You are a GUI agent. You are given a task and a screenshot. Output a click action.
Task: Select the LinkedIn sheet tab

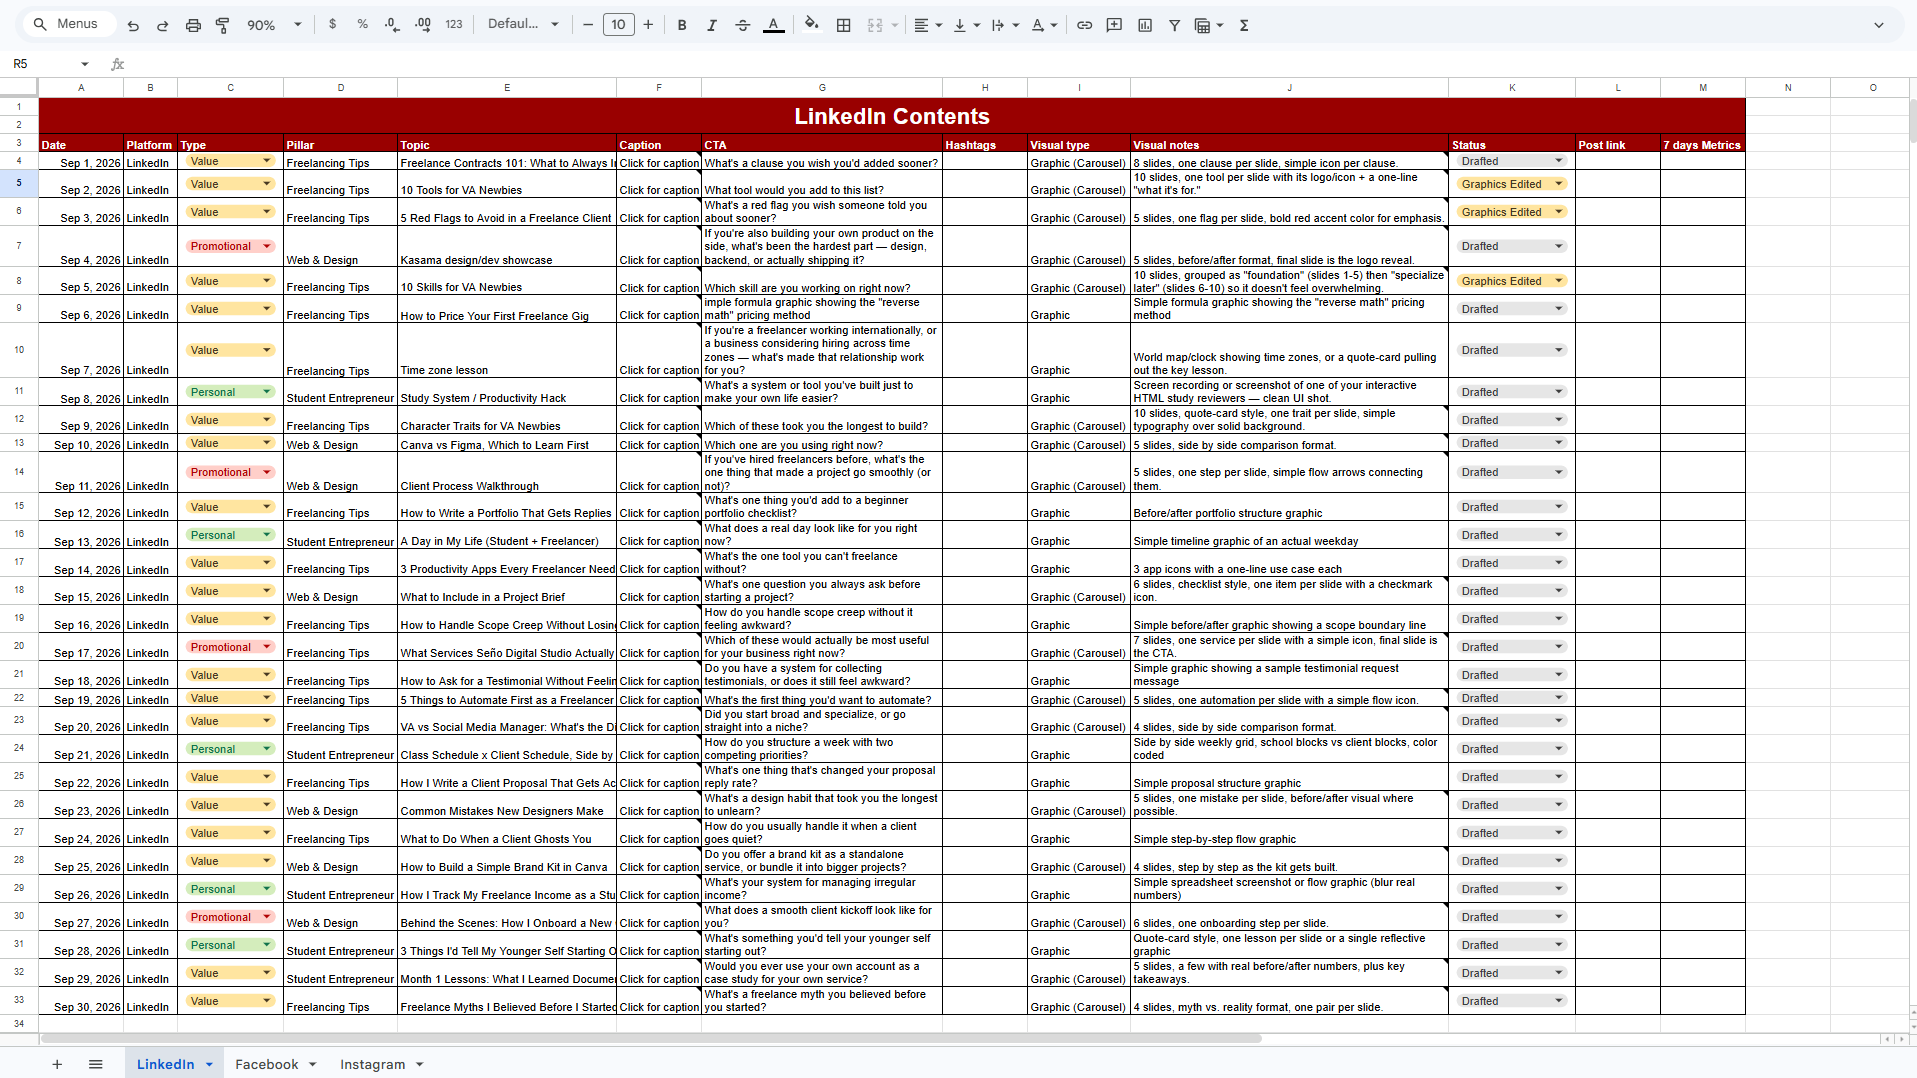165,1064
